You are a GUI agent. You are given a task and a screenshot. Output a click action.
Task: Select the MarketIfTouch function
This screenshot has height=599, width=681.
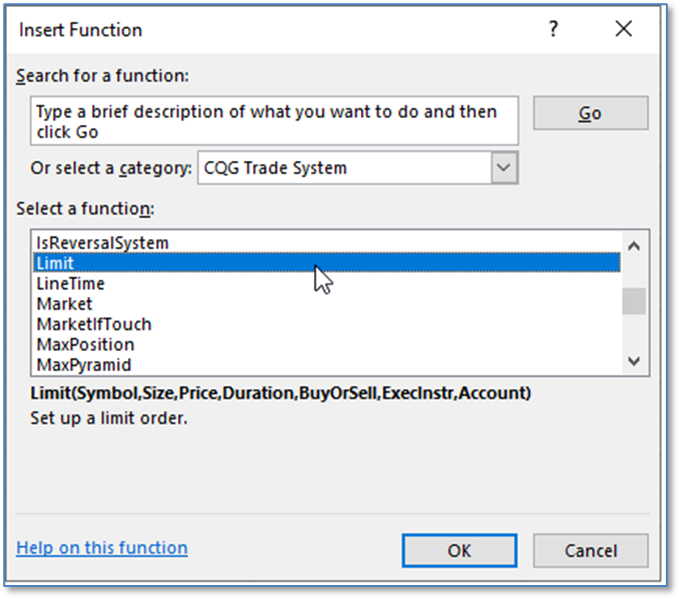point(94,324)
